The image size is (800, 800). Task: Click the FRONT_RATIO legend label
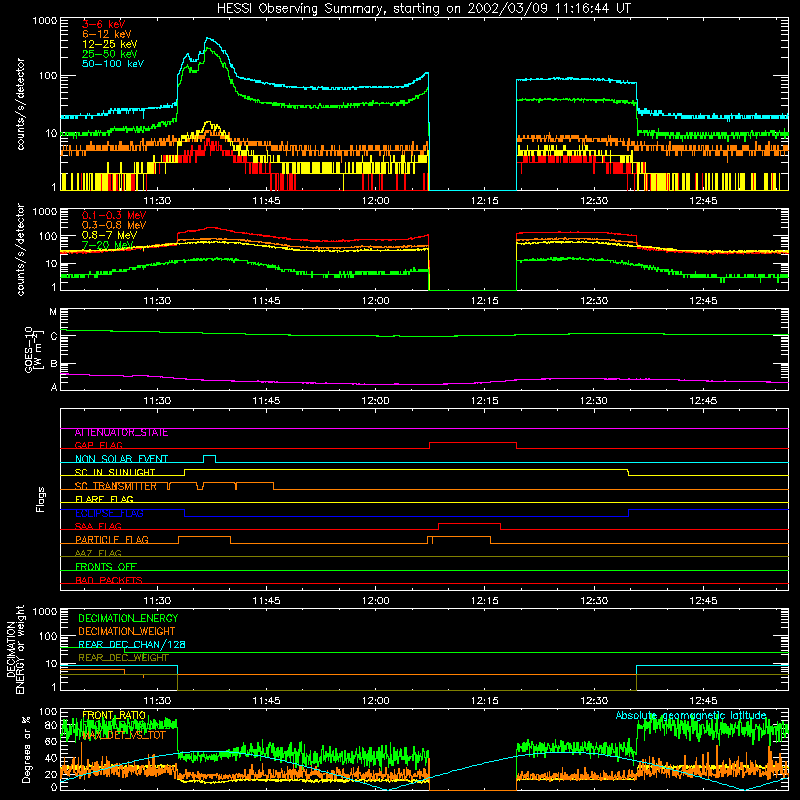tap(114, 716)
